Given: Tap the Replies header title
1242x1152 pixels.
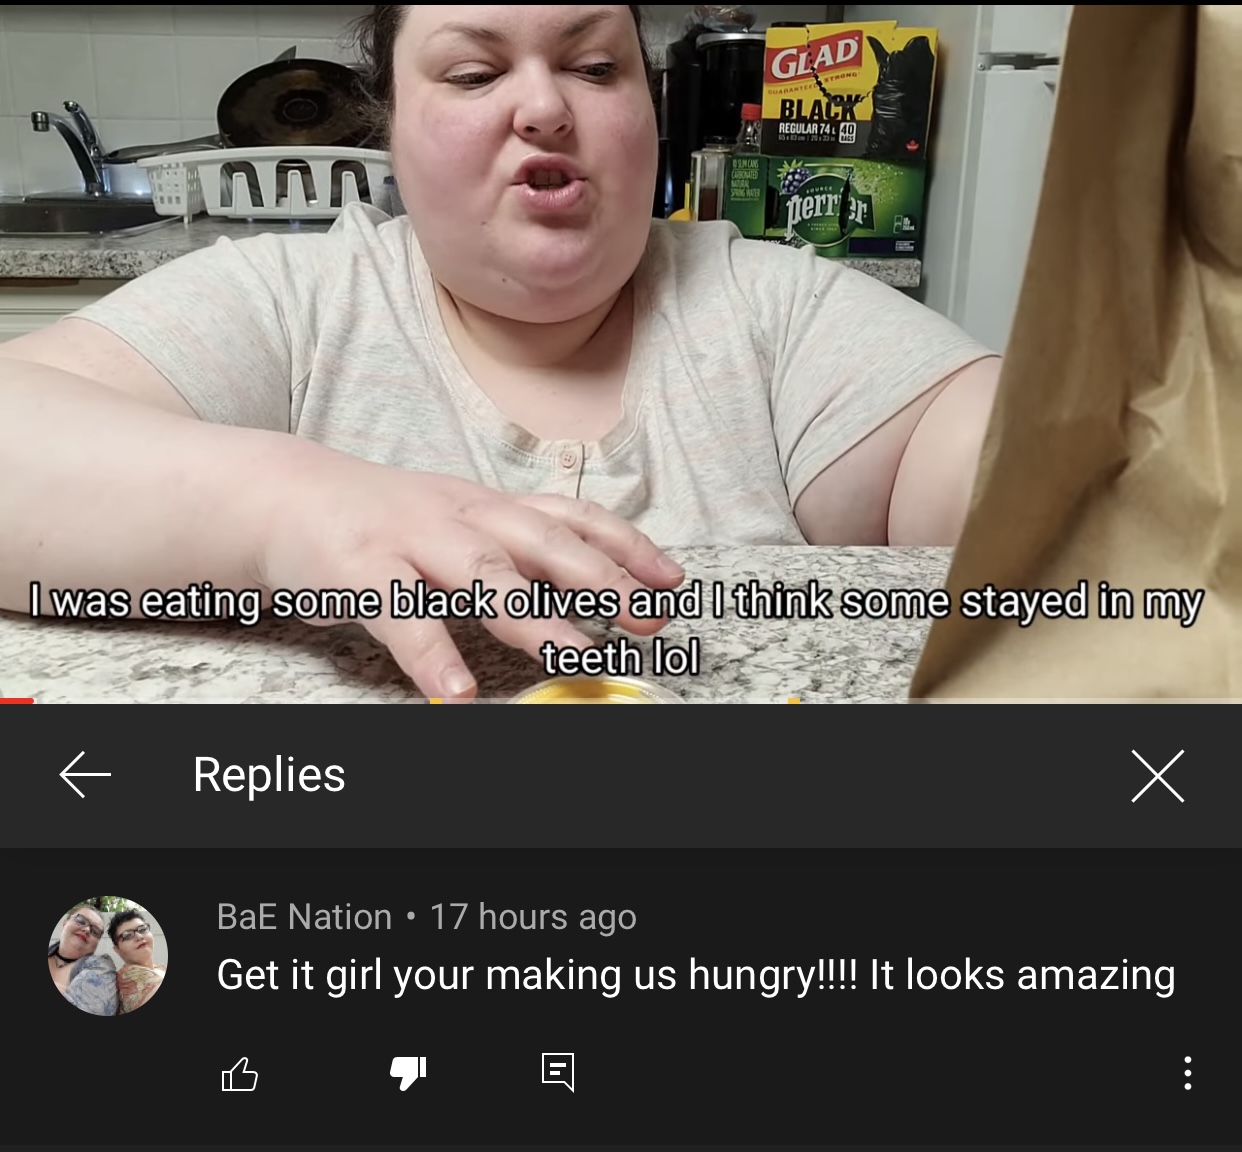Looking at the screenshot, I should click(269, 775).
